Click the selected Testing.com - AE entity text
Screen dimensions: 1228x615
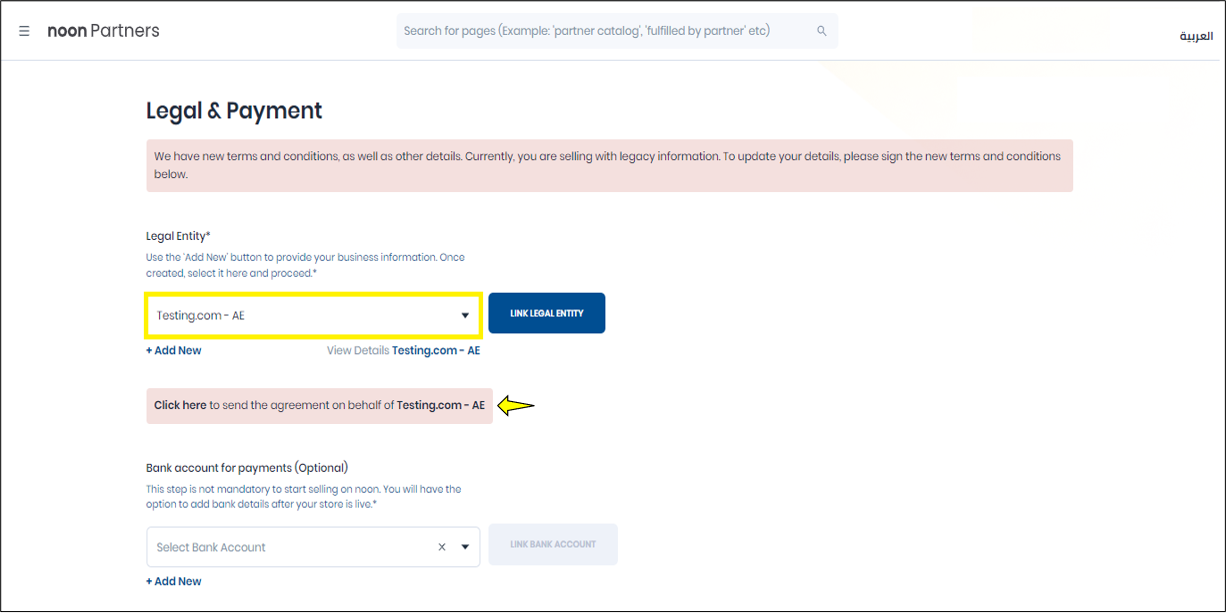pyautogui.click(x=201, y=315)
